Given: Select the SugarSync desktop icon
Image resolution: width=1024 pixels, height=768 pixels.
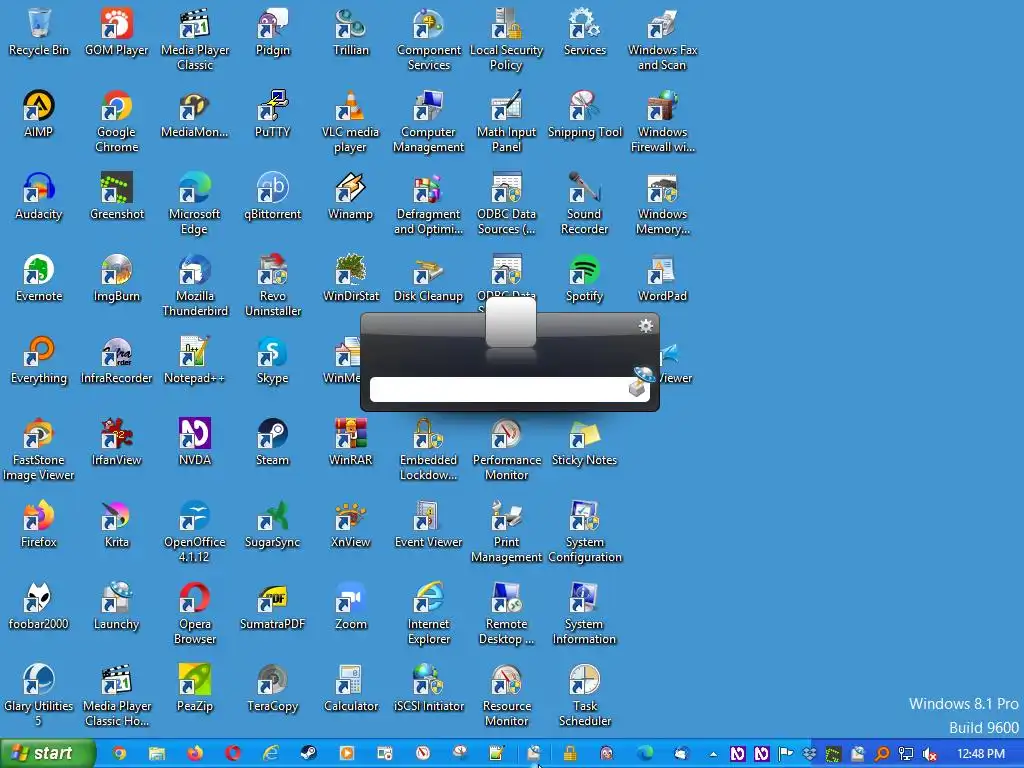Looking at the screenshot, I should (x=272, y=525).
